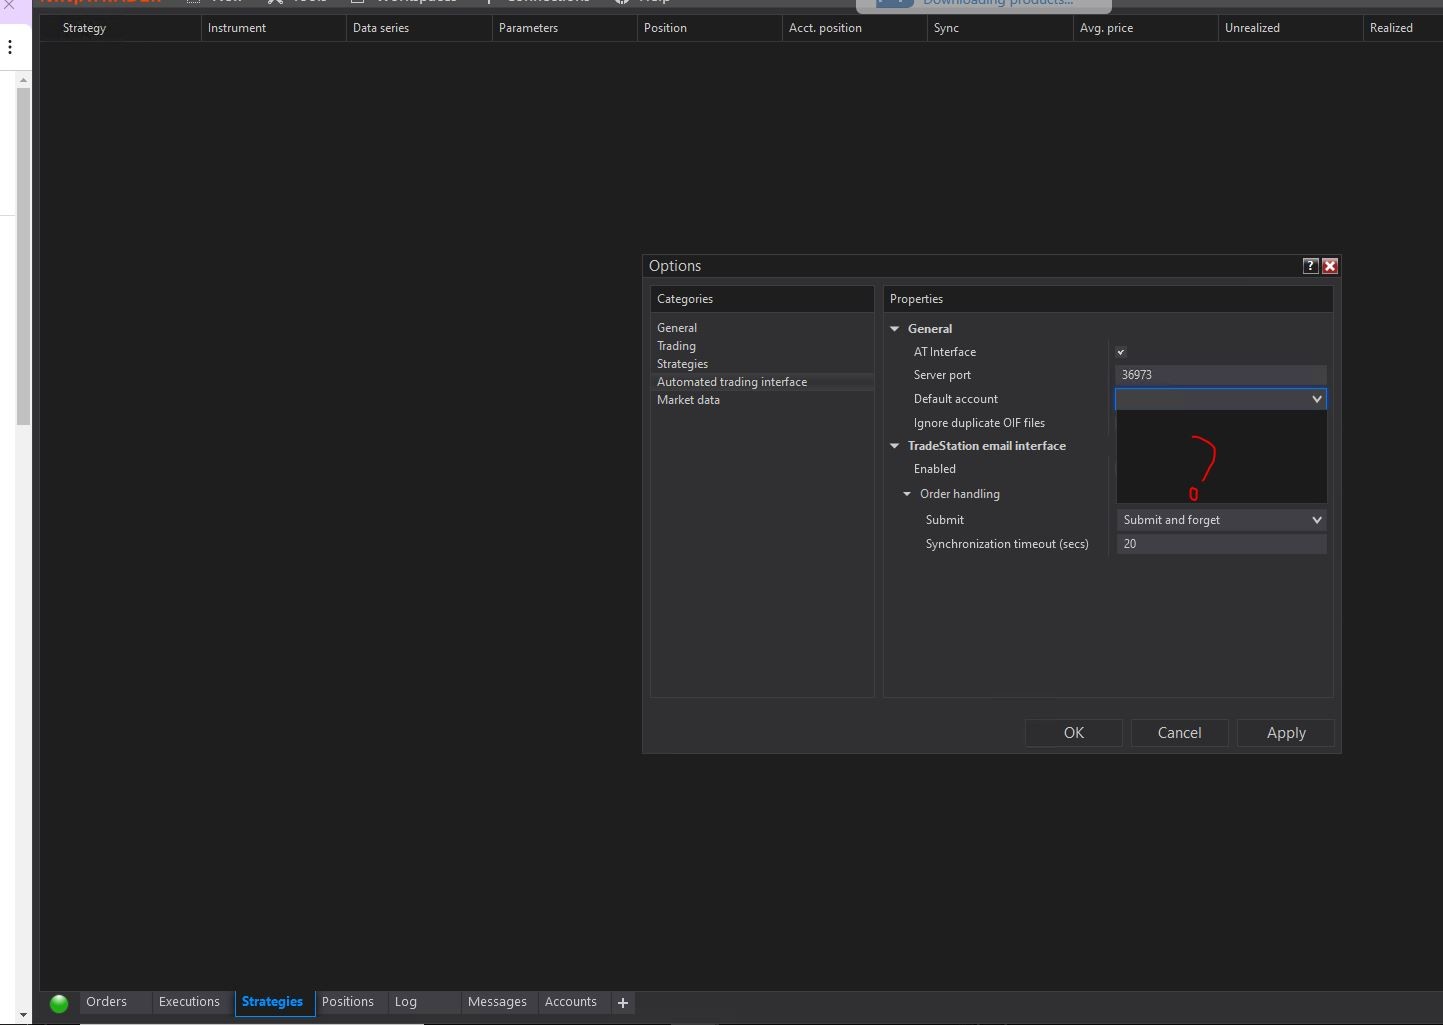Add a new tab with the plus icon

623,1003
